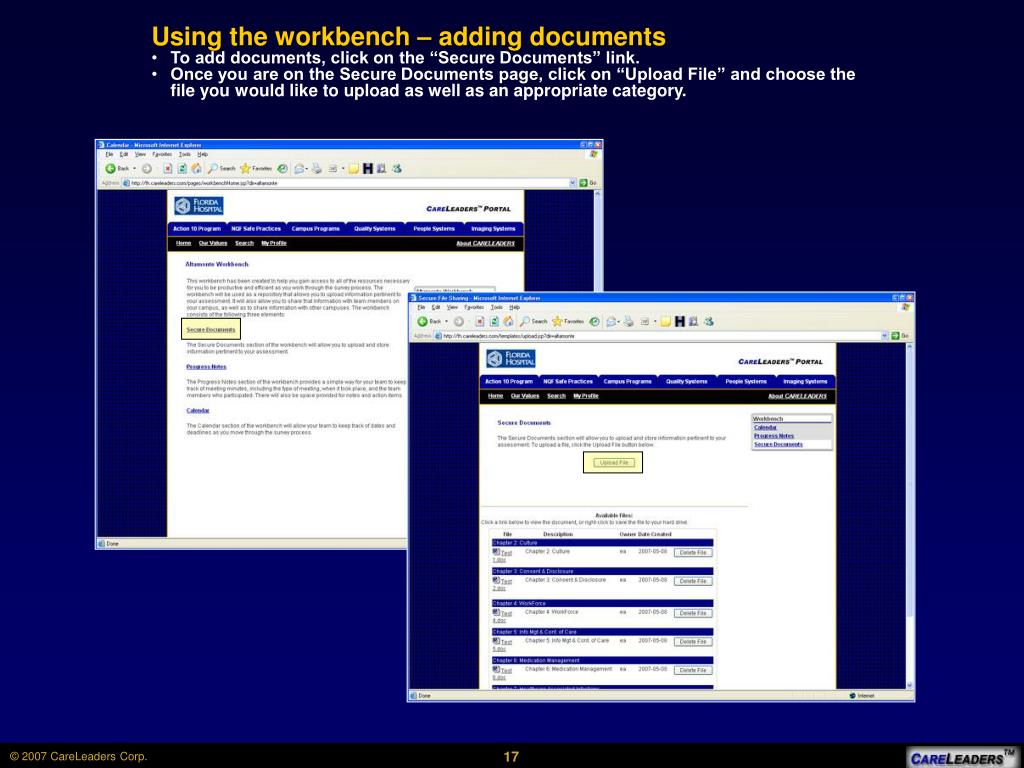Select Quality Systems tab in Calendar window
1024x768 pixels.
point(375,229)
